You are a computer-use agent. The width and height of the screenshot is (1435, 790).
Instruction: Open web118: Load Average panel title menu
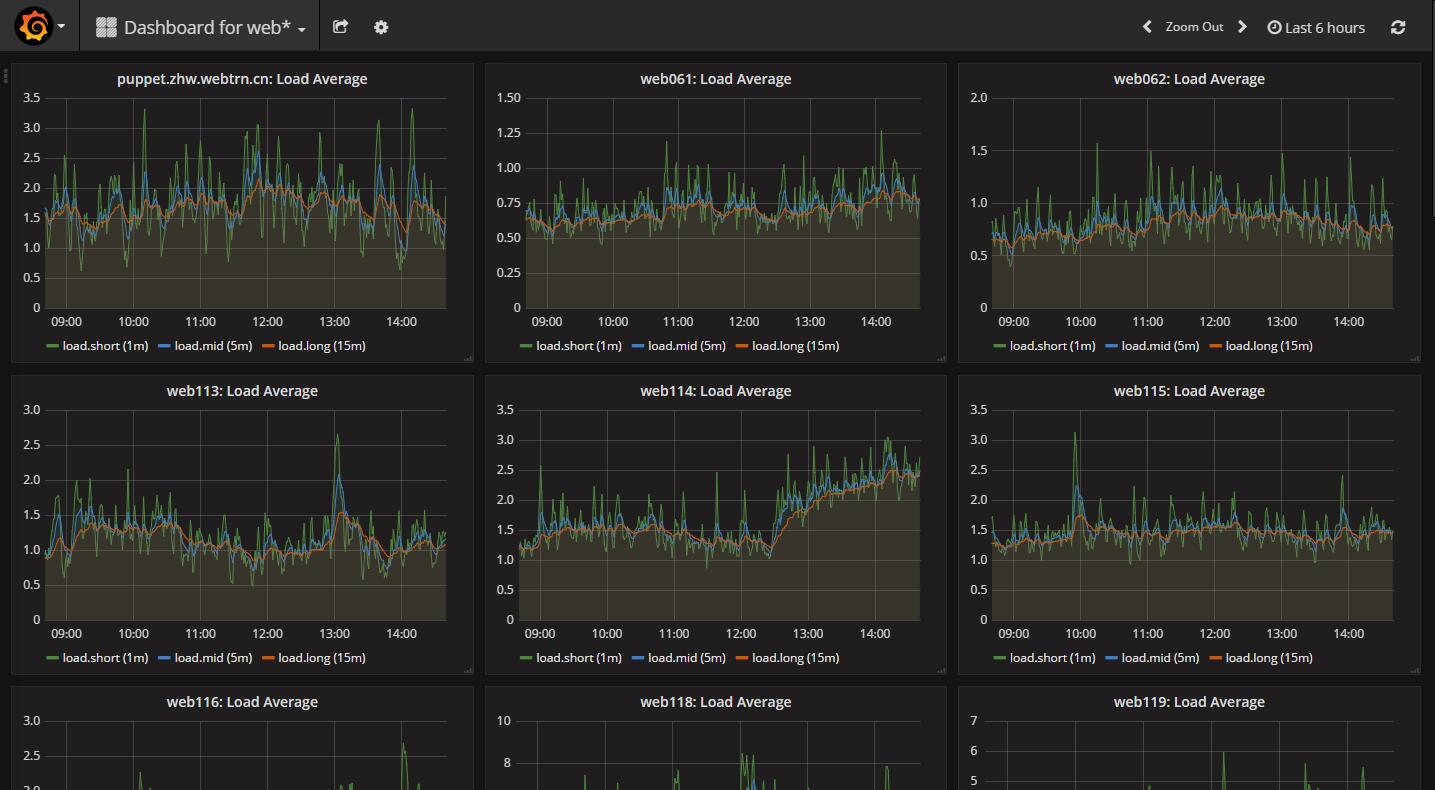tap(716, 702)
